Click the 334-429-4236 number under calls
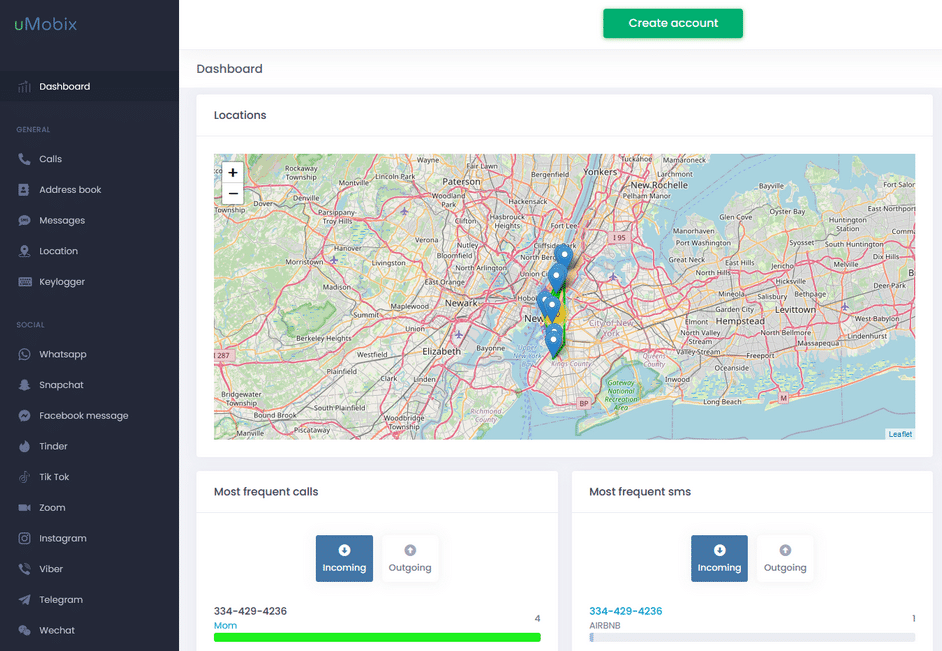 click(x=250, y=611)
